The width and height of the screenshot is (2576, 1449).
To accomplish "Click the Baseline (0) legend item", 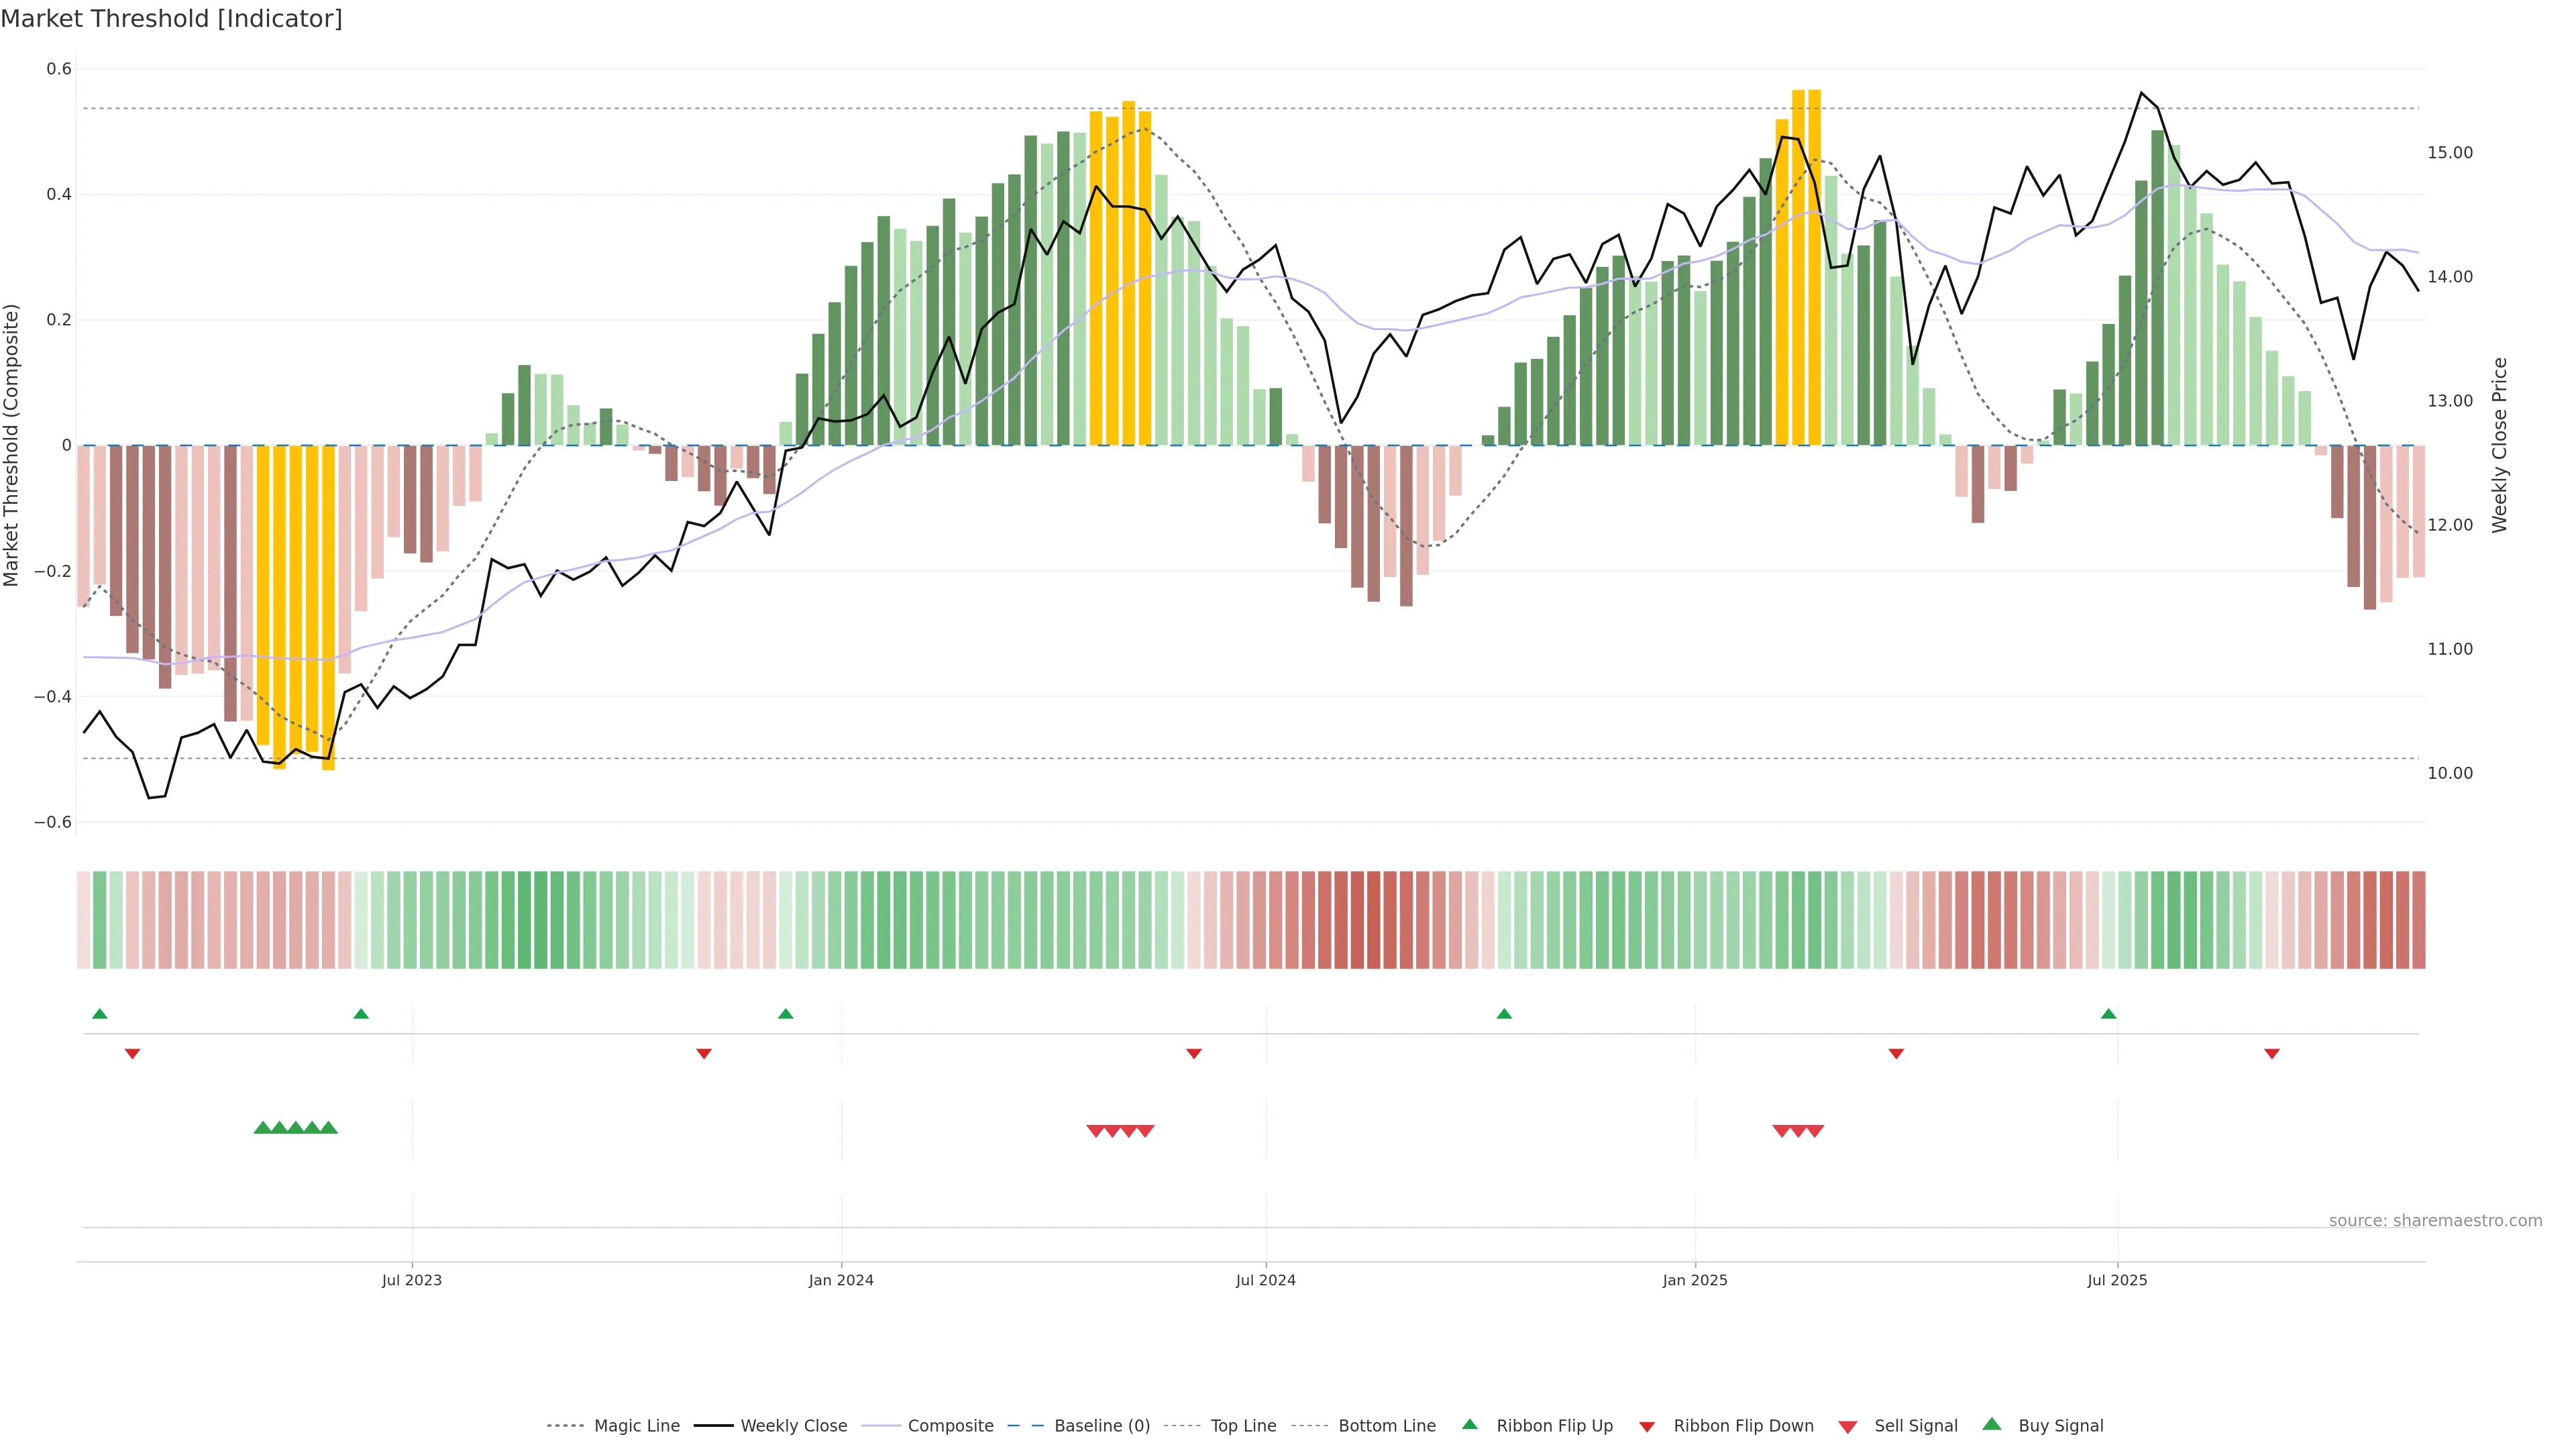I will coord(1101,1426).
